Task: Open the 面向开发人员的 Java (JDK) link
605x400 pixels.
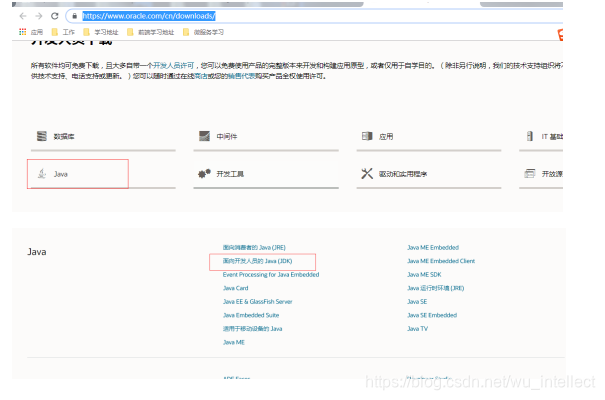Action: (257, 261)
